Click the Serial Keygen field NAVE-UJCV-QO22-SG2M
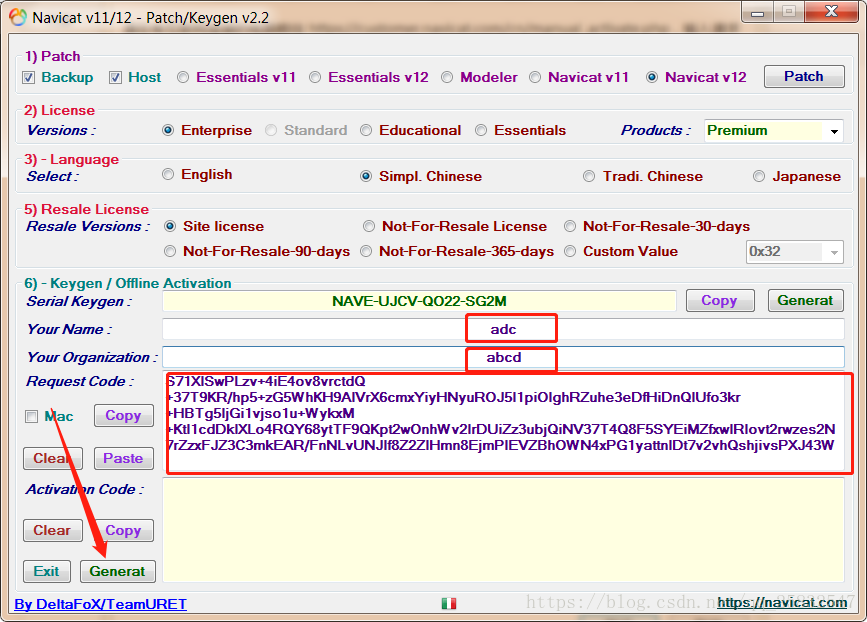The width and height of the screenshot is (867, 622). 419,301
